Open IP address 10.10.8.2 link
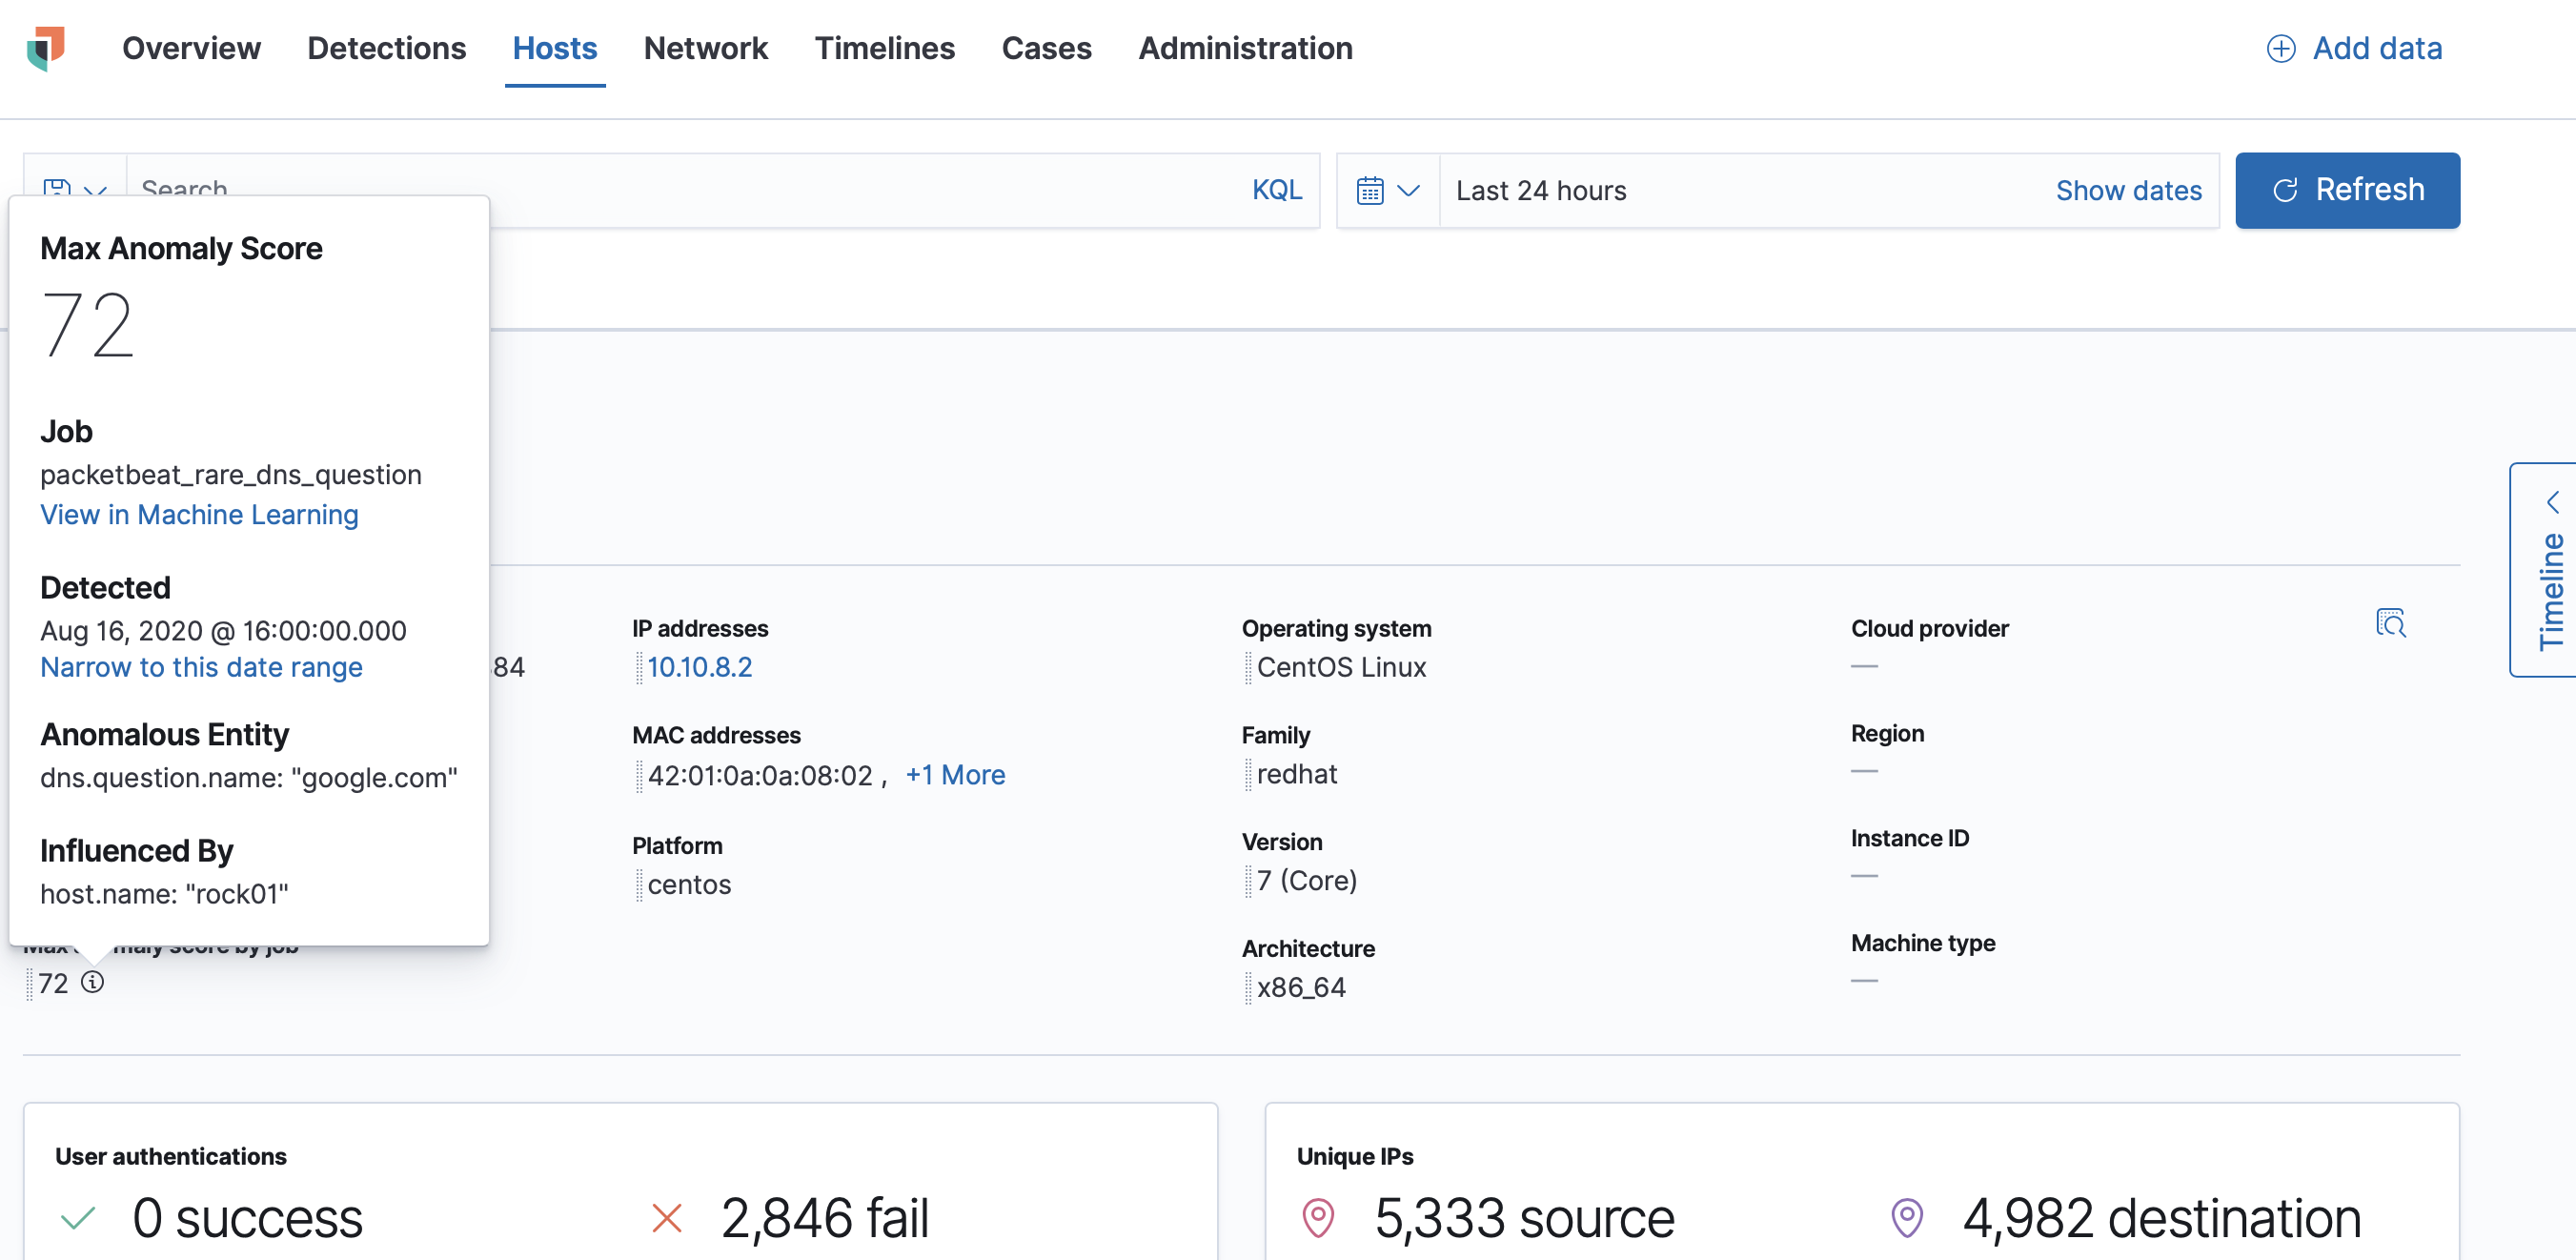 coord(699,667)
